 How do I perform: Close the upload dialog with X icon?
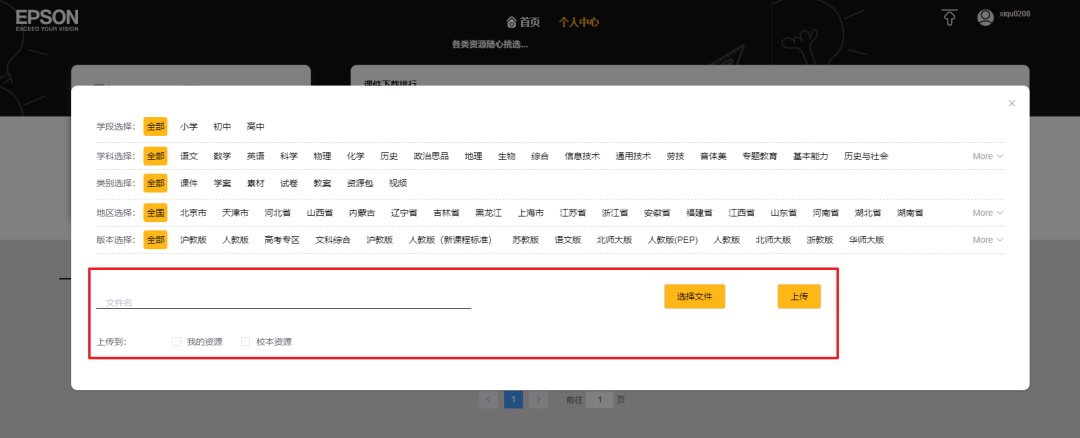point(1011,103)
